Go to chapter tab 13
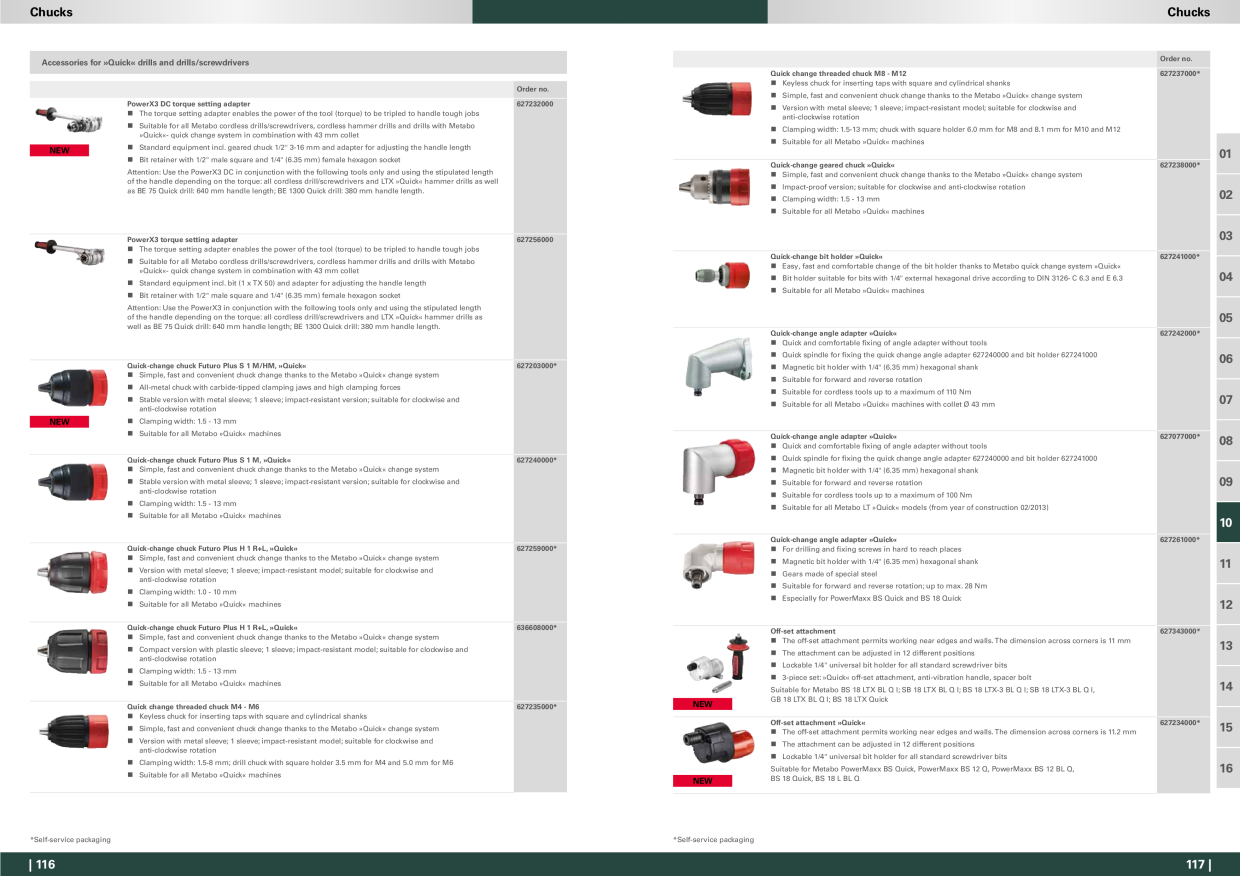 click(x=1227, y=646)
